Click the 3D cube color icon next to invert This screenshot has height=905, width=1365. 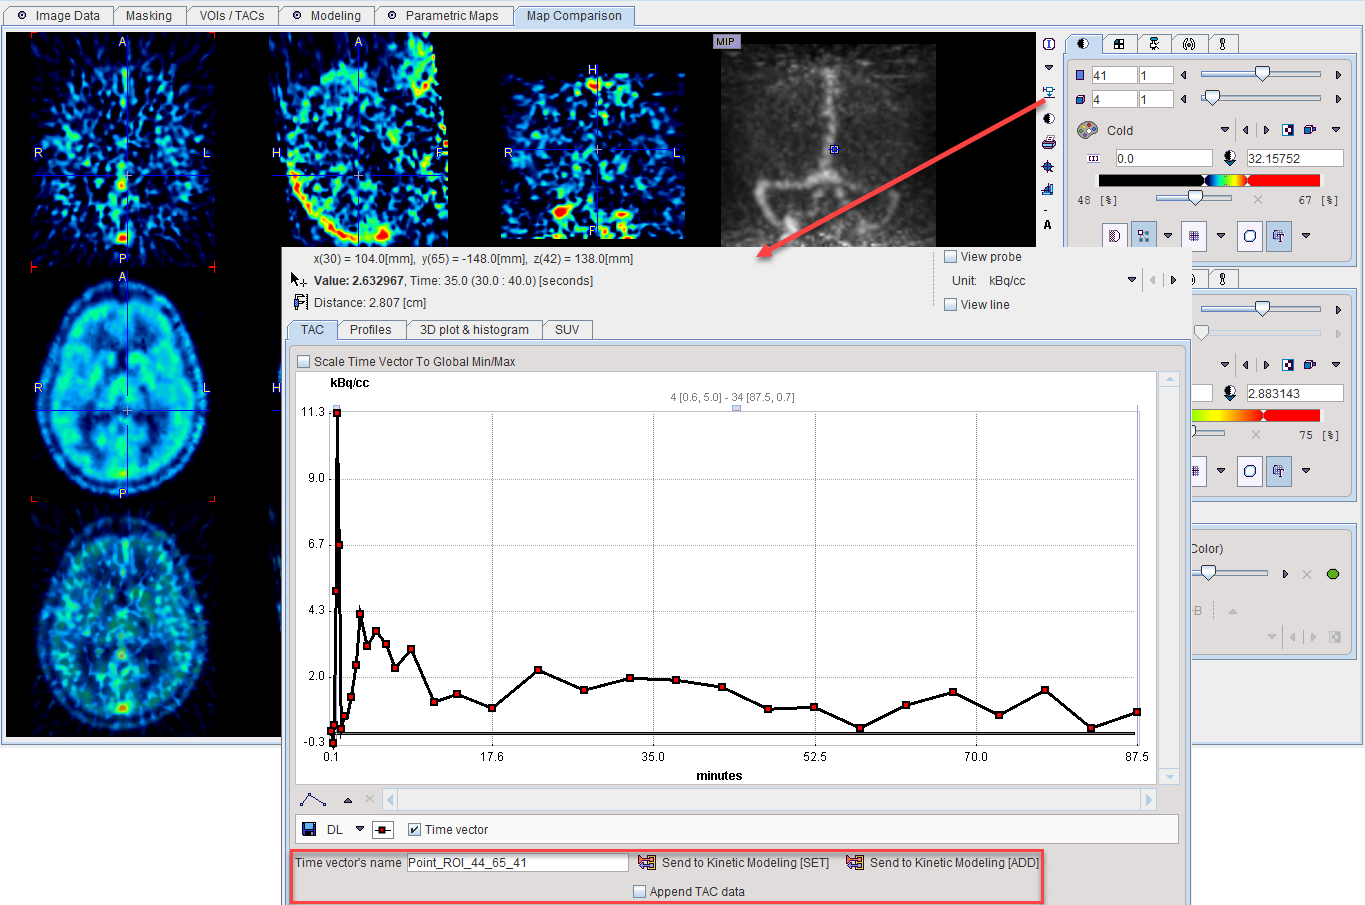(1310, 130)
